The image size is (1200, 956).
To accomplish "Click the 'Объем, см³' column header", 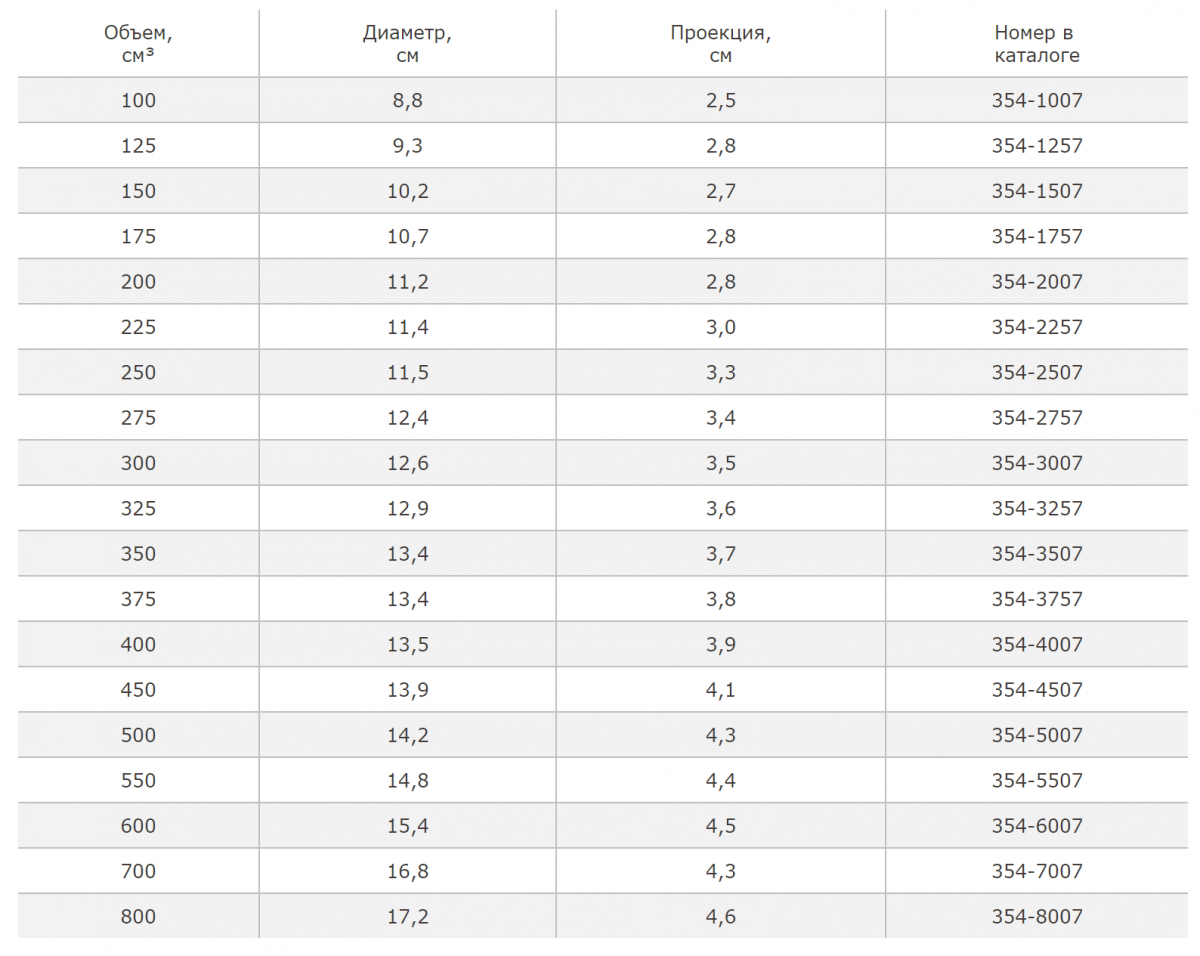I will 138,44.
